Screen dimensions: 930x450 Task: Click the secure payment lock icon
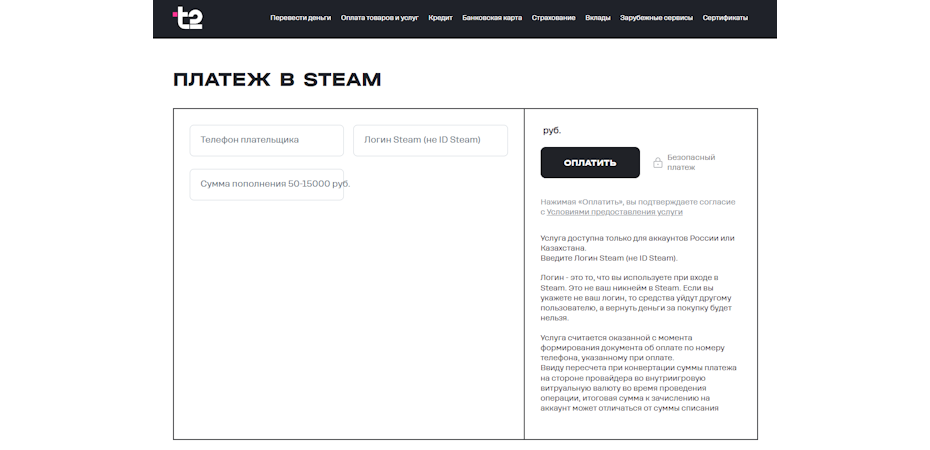click(657, 162)
